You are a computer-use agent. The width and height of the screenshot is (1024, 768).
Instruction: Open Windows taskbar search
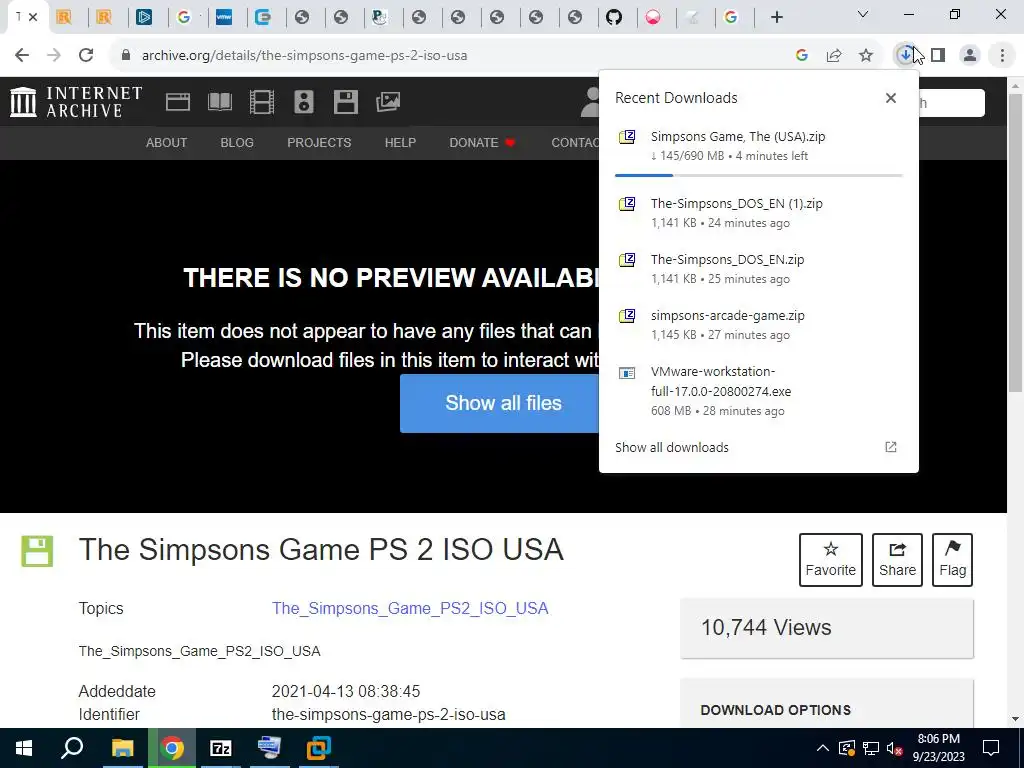[x=72, y=748]
